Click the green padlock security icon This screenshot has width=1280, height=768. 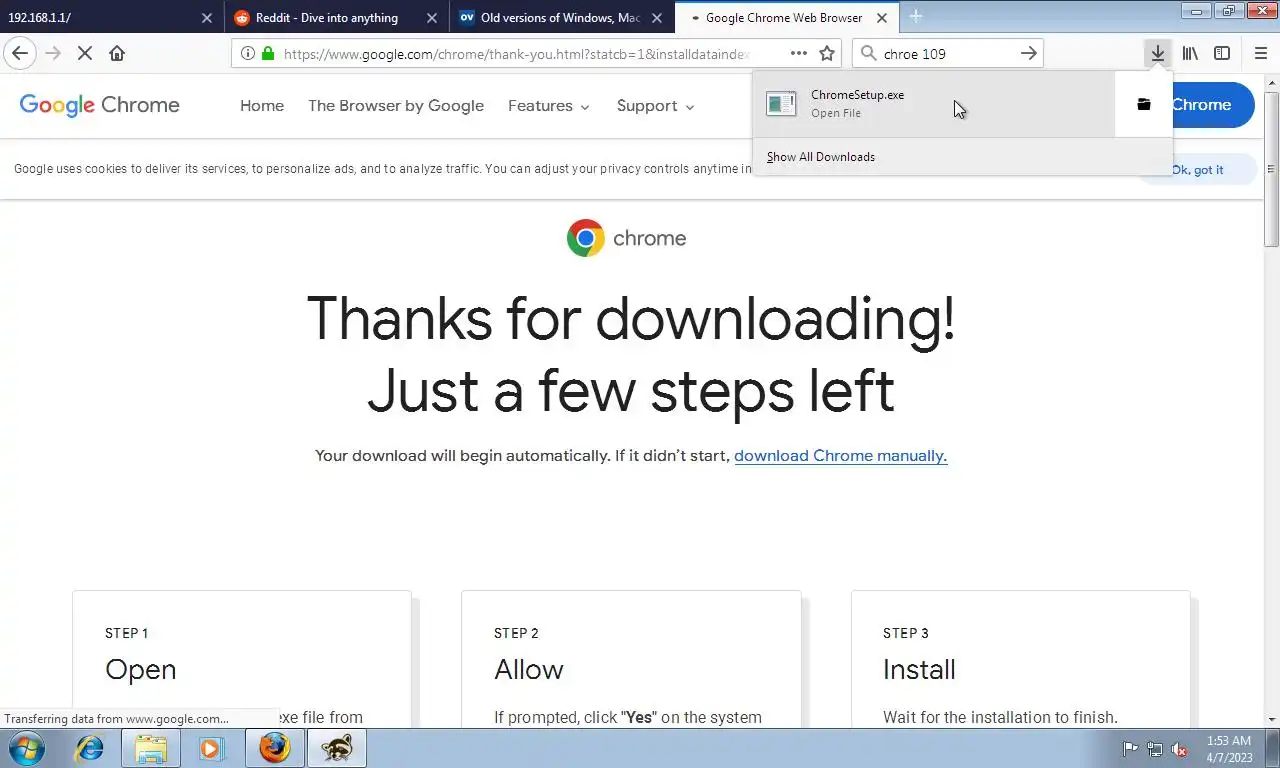click(267, 54)
